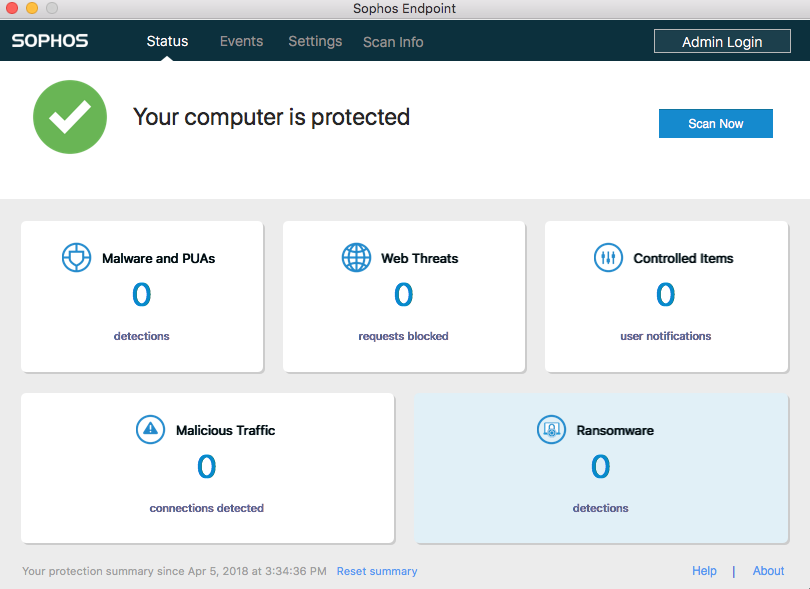Start a scan with Scan Now
The height and width of the screenshot is (589, 810).
point(715,124)
